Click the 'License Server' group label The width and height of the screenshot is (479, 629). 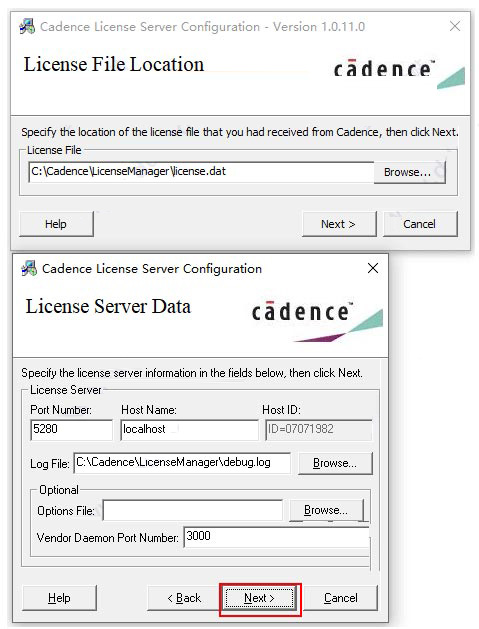66,390
